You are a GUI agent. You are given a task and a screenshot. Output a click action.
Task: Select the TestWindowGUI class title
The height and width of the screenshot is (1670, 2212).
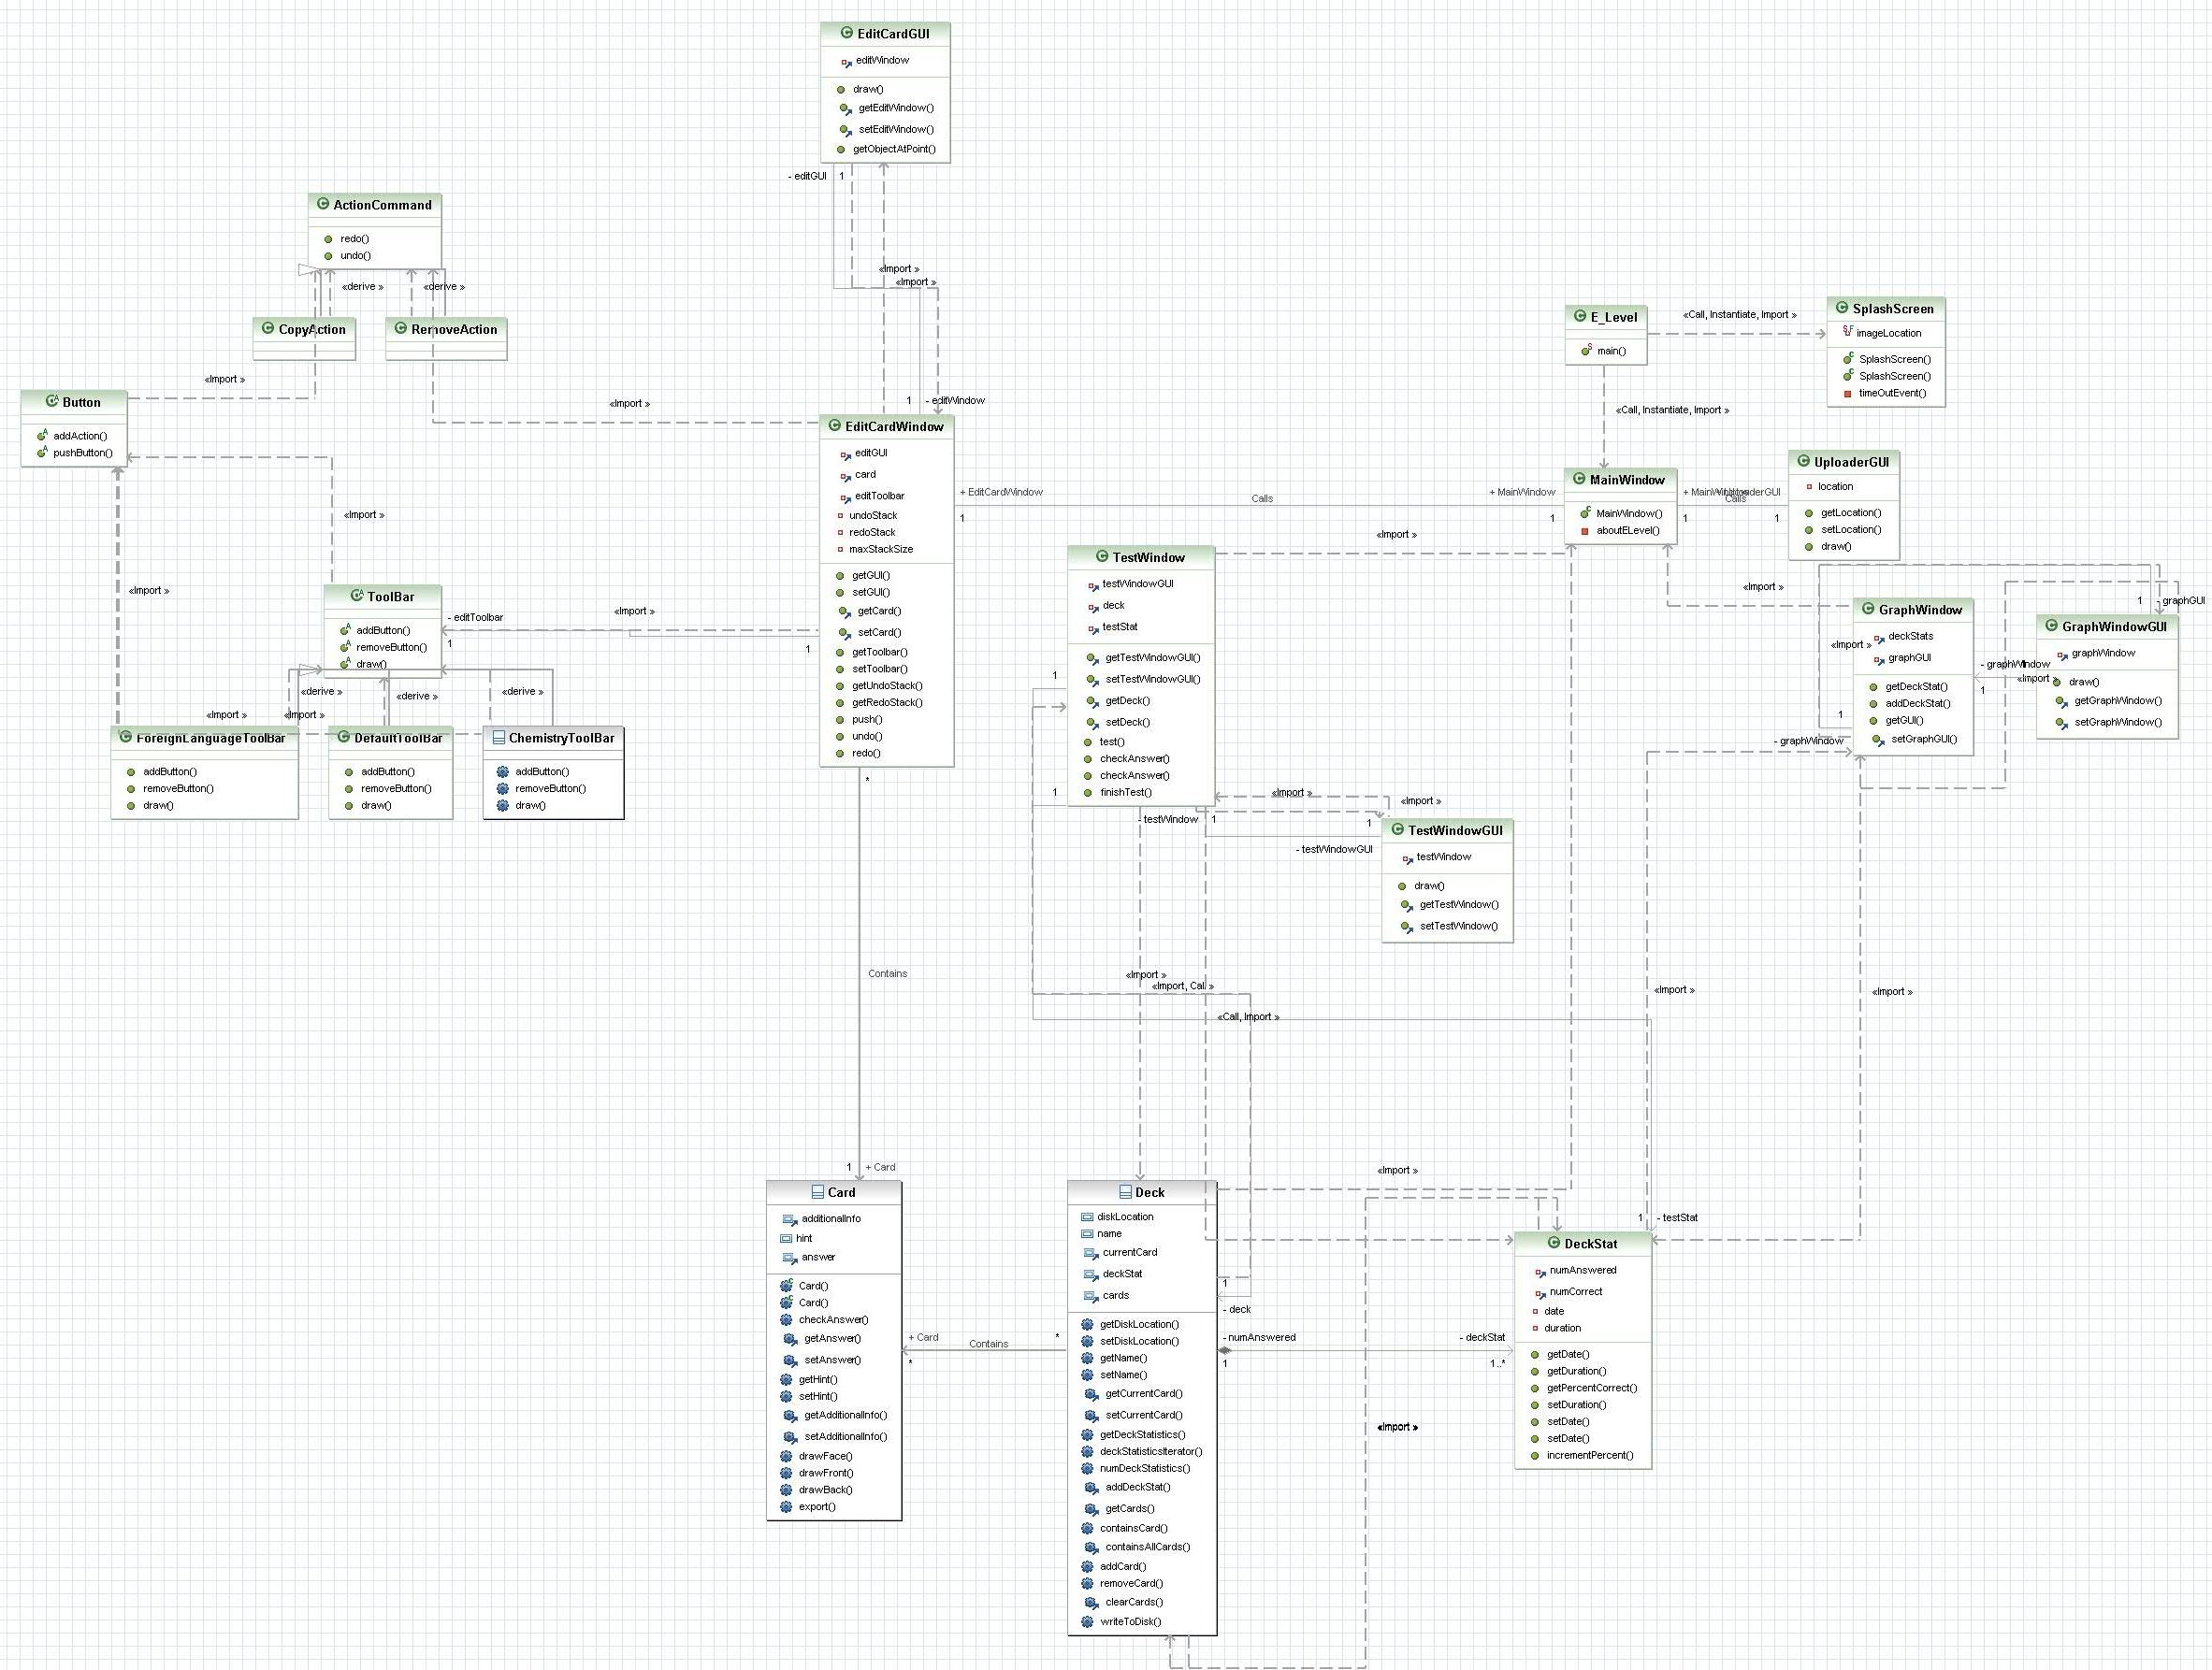pyautogui.click(x=1455, y=830)
